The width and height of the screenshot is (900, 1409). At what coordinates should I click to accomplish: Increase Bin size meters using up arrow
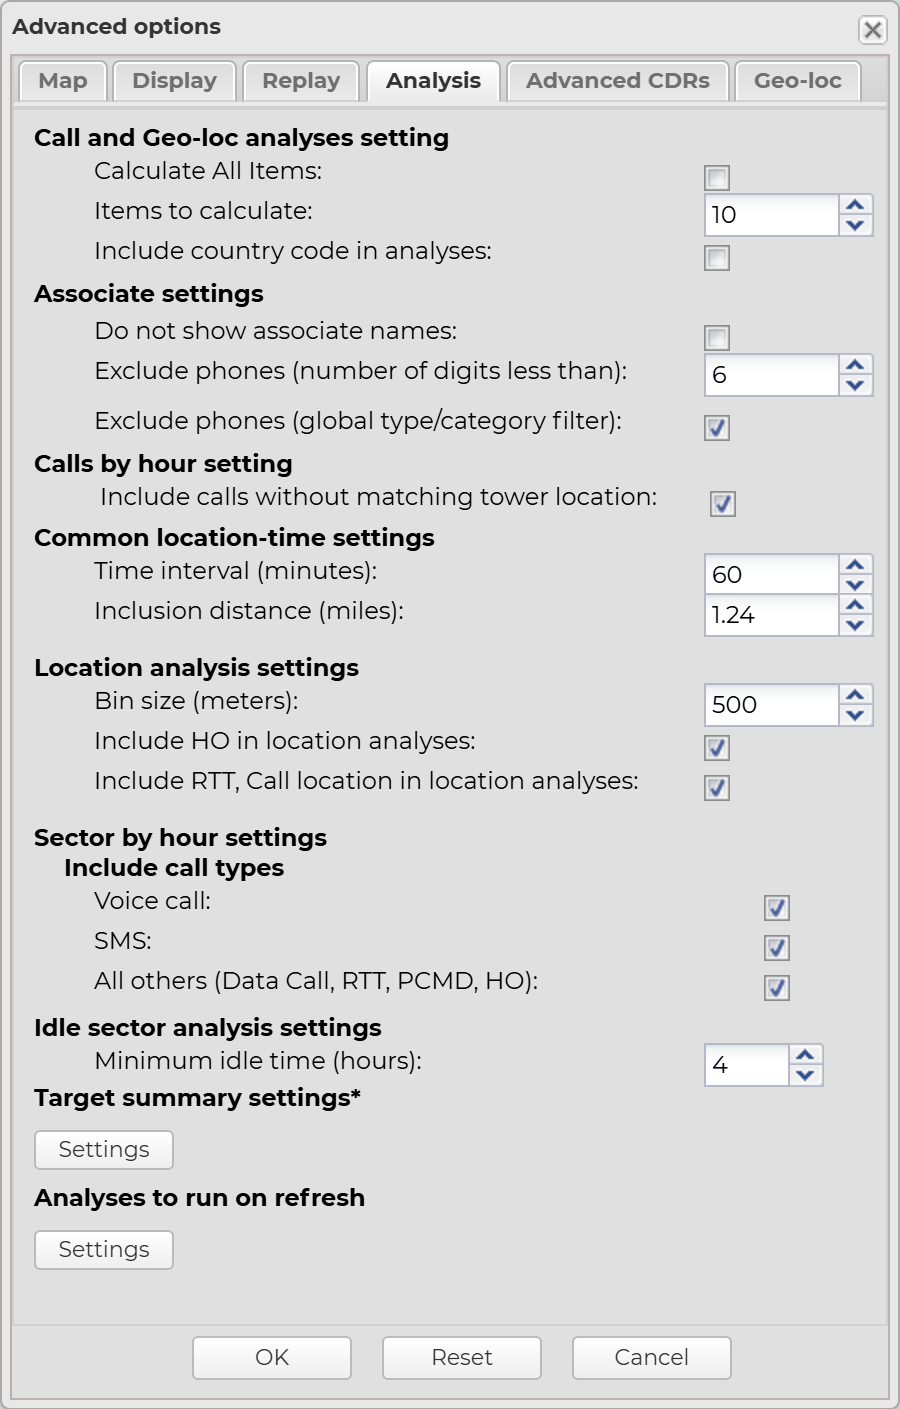[x=855, y=695]
